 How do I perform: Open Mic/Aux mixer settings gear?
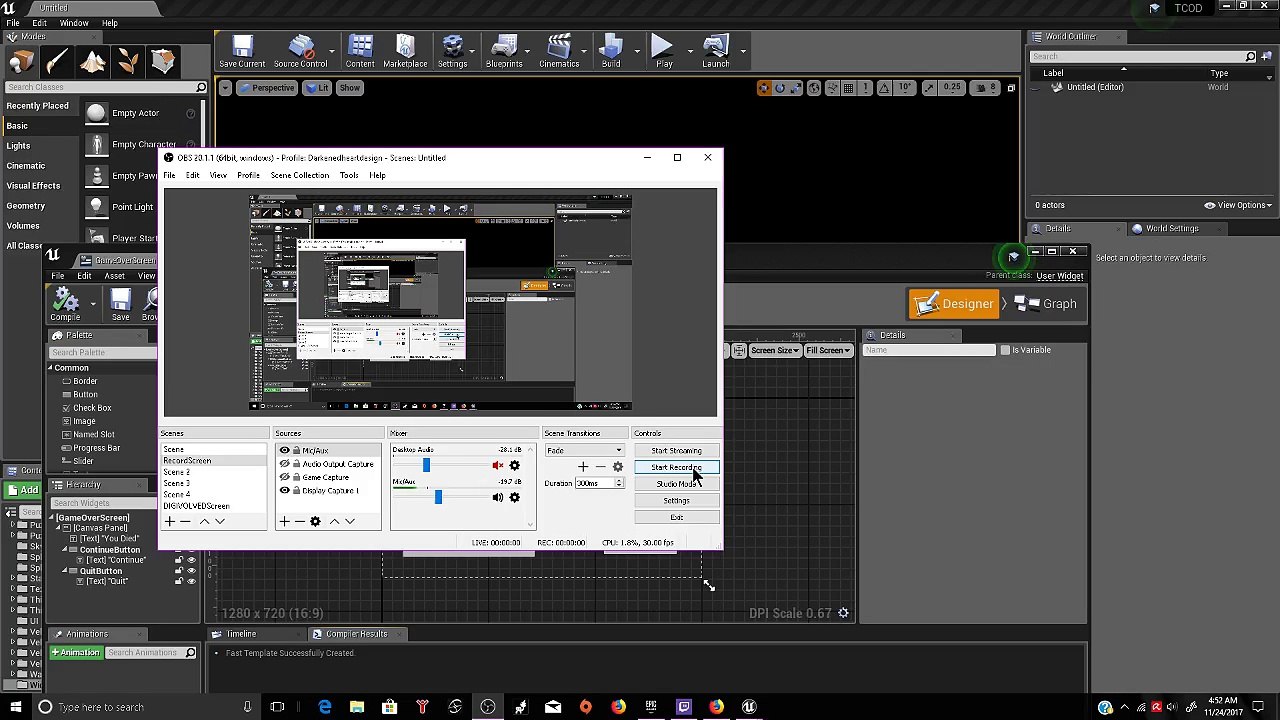coord(515,497)
